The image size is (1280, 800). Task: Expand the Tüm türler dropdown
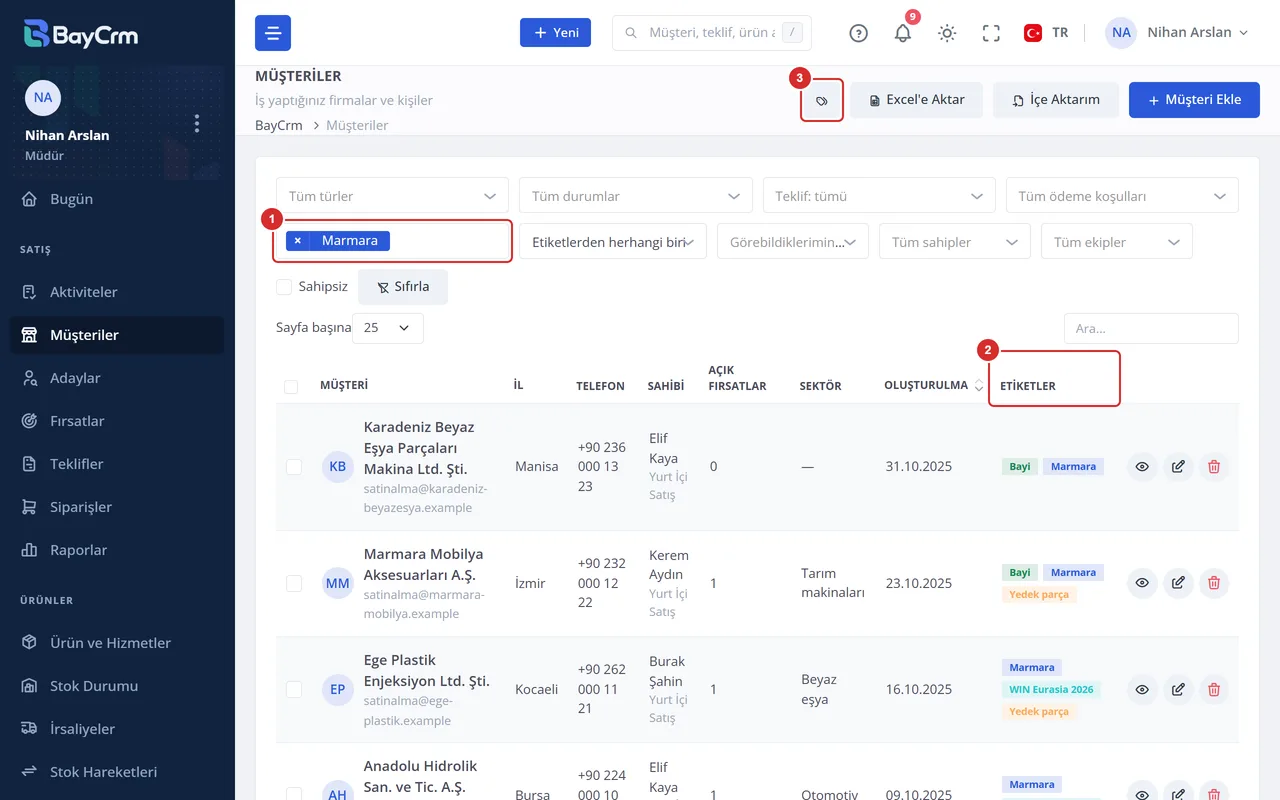pyautogui.click(x=392, y=196)
